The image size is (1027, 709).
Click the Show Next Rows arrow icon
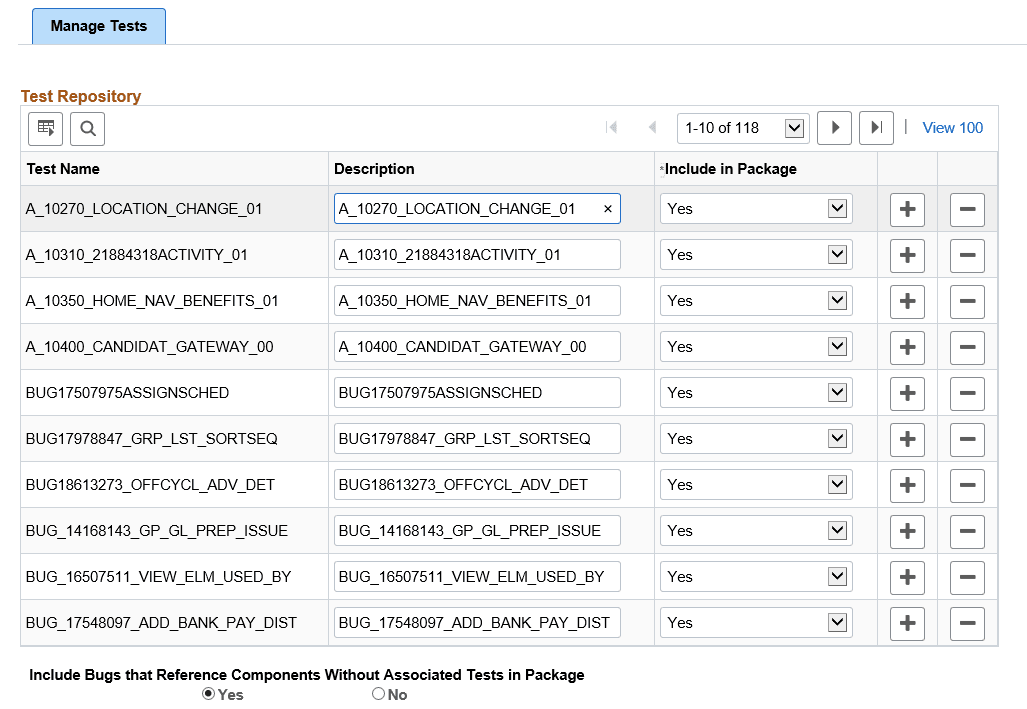(x=834, y=127)
